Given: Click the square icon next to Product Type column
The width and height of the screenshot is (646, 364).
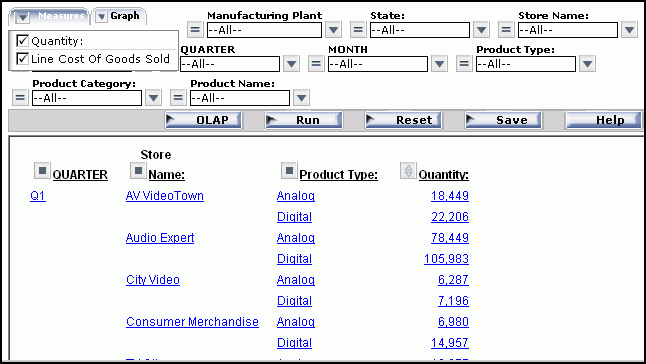Looking at the screenshot, I should pos(289,170).
